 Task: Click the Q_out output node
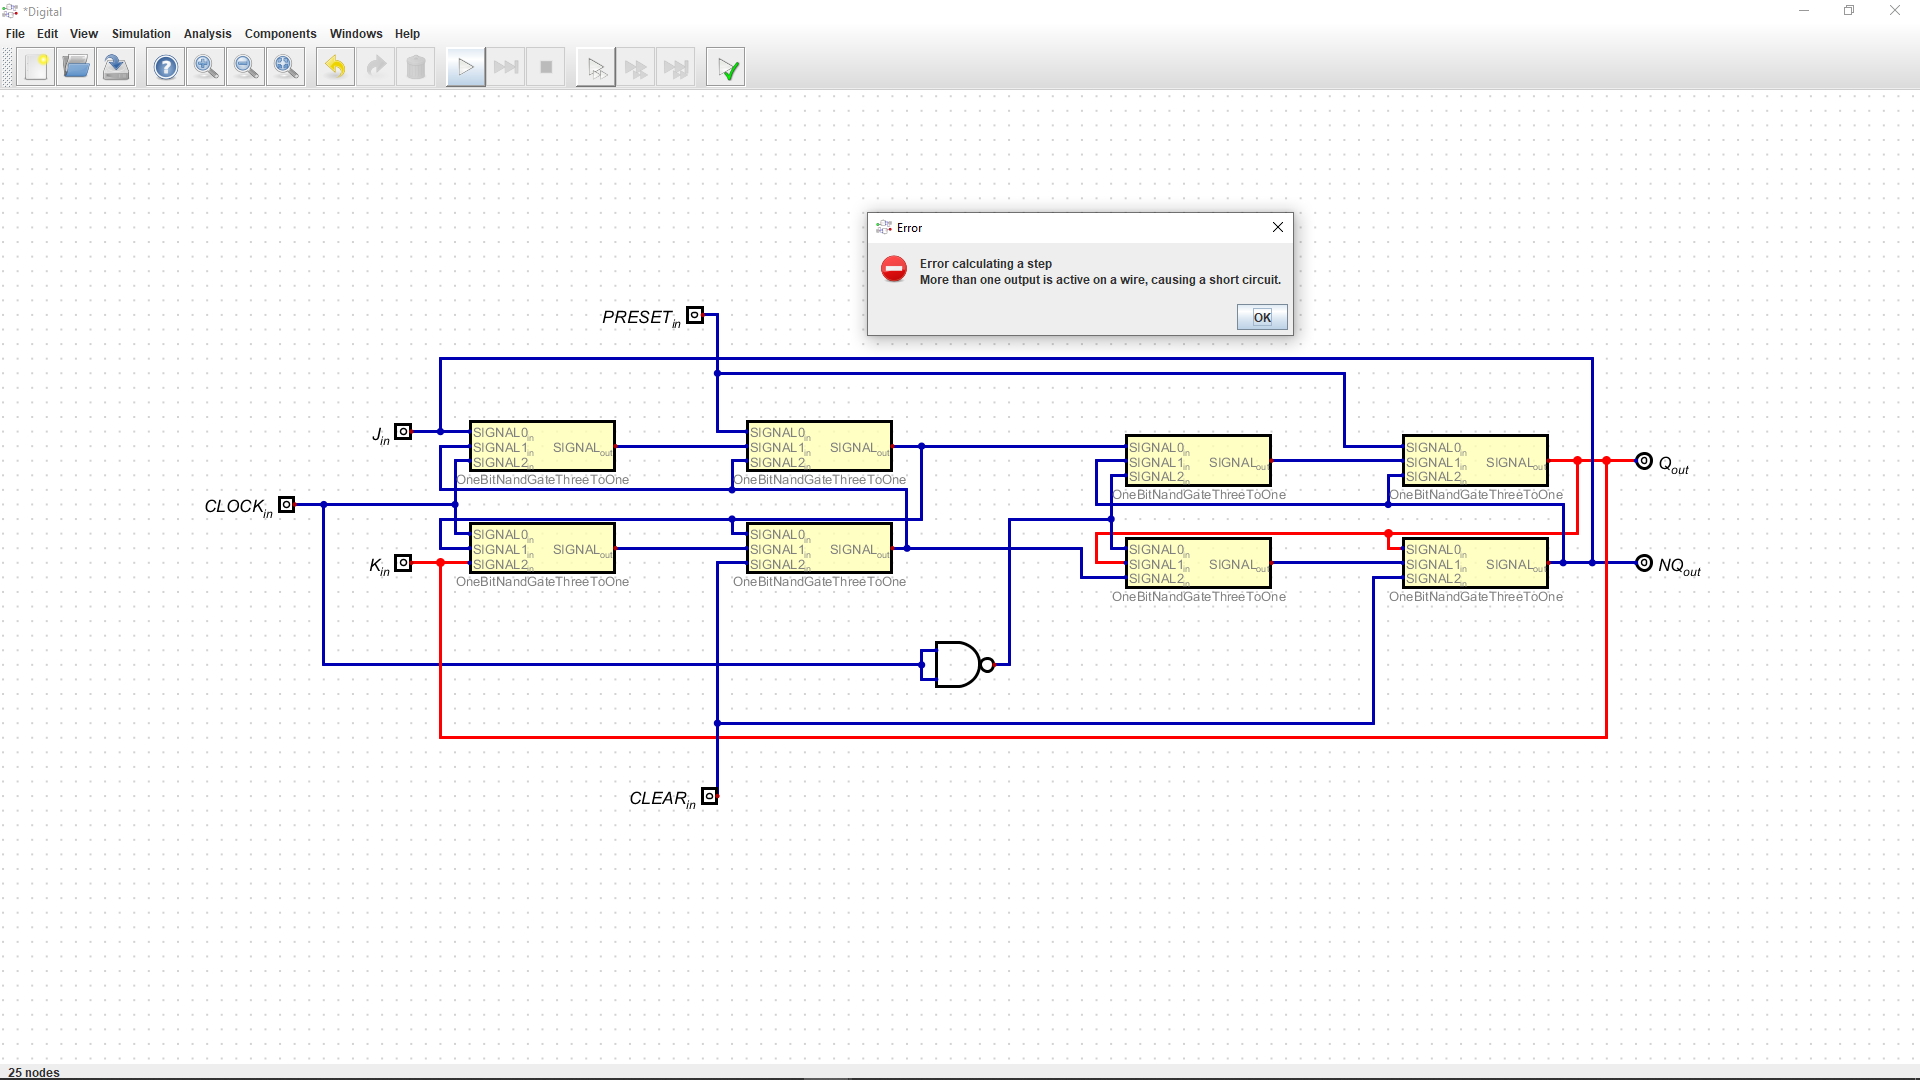coord(1643,460)
